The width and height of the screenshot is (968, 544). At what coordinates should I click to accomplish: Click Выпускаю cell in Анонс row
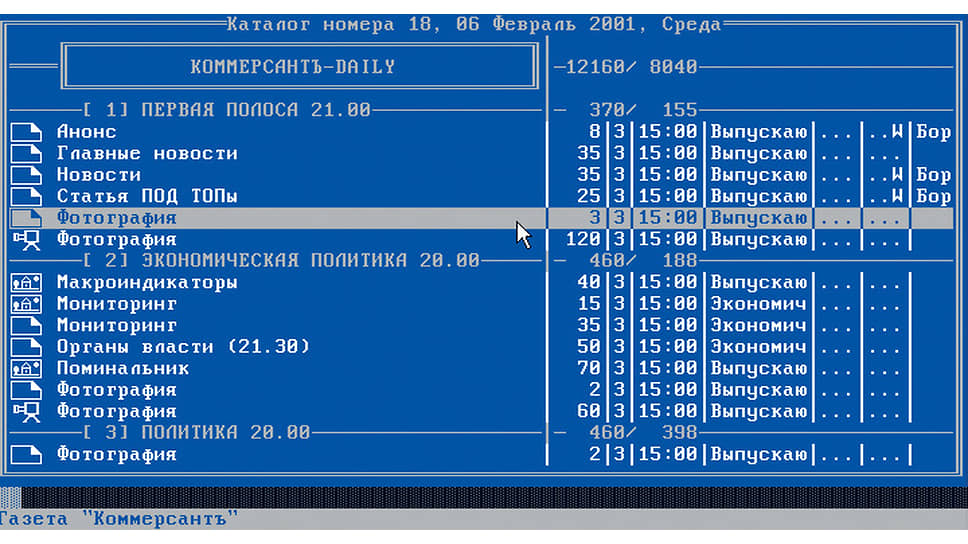759,132
